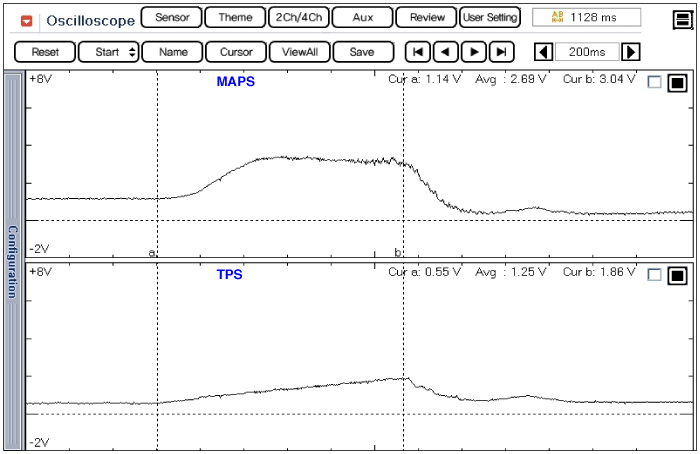Image resolution: width=700 pixels, height=454 pixels.
Task: Click the hamburger menu icon at top right
Action: click(x=683, y=20)
